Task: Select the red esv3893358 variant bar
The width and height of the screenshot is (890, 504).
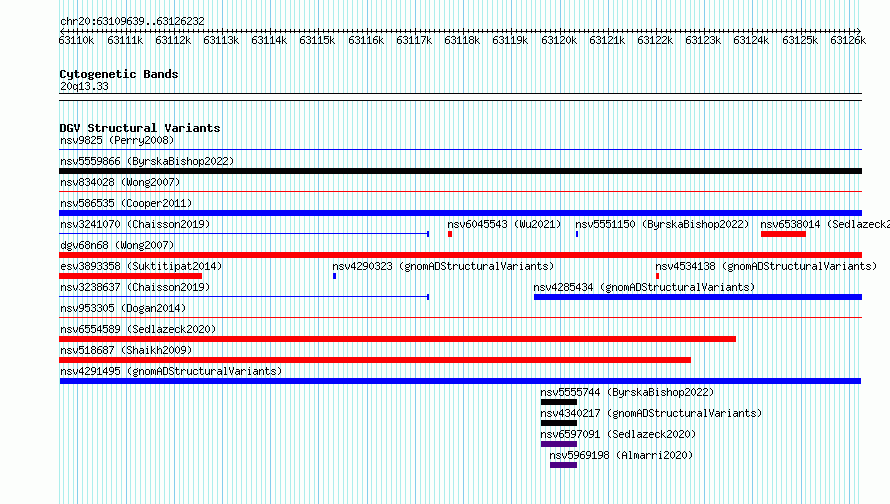Action: pos(131,276)
